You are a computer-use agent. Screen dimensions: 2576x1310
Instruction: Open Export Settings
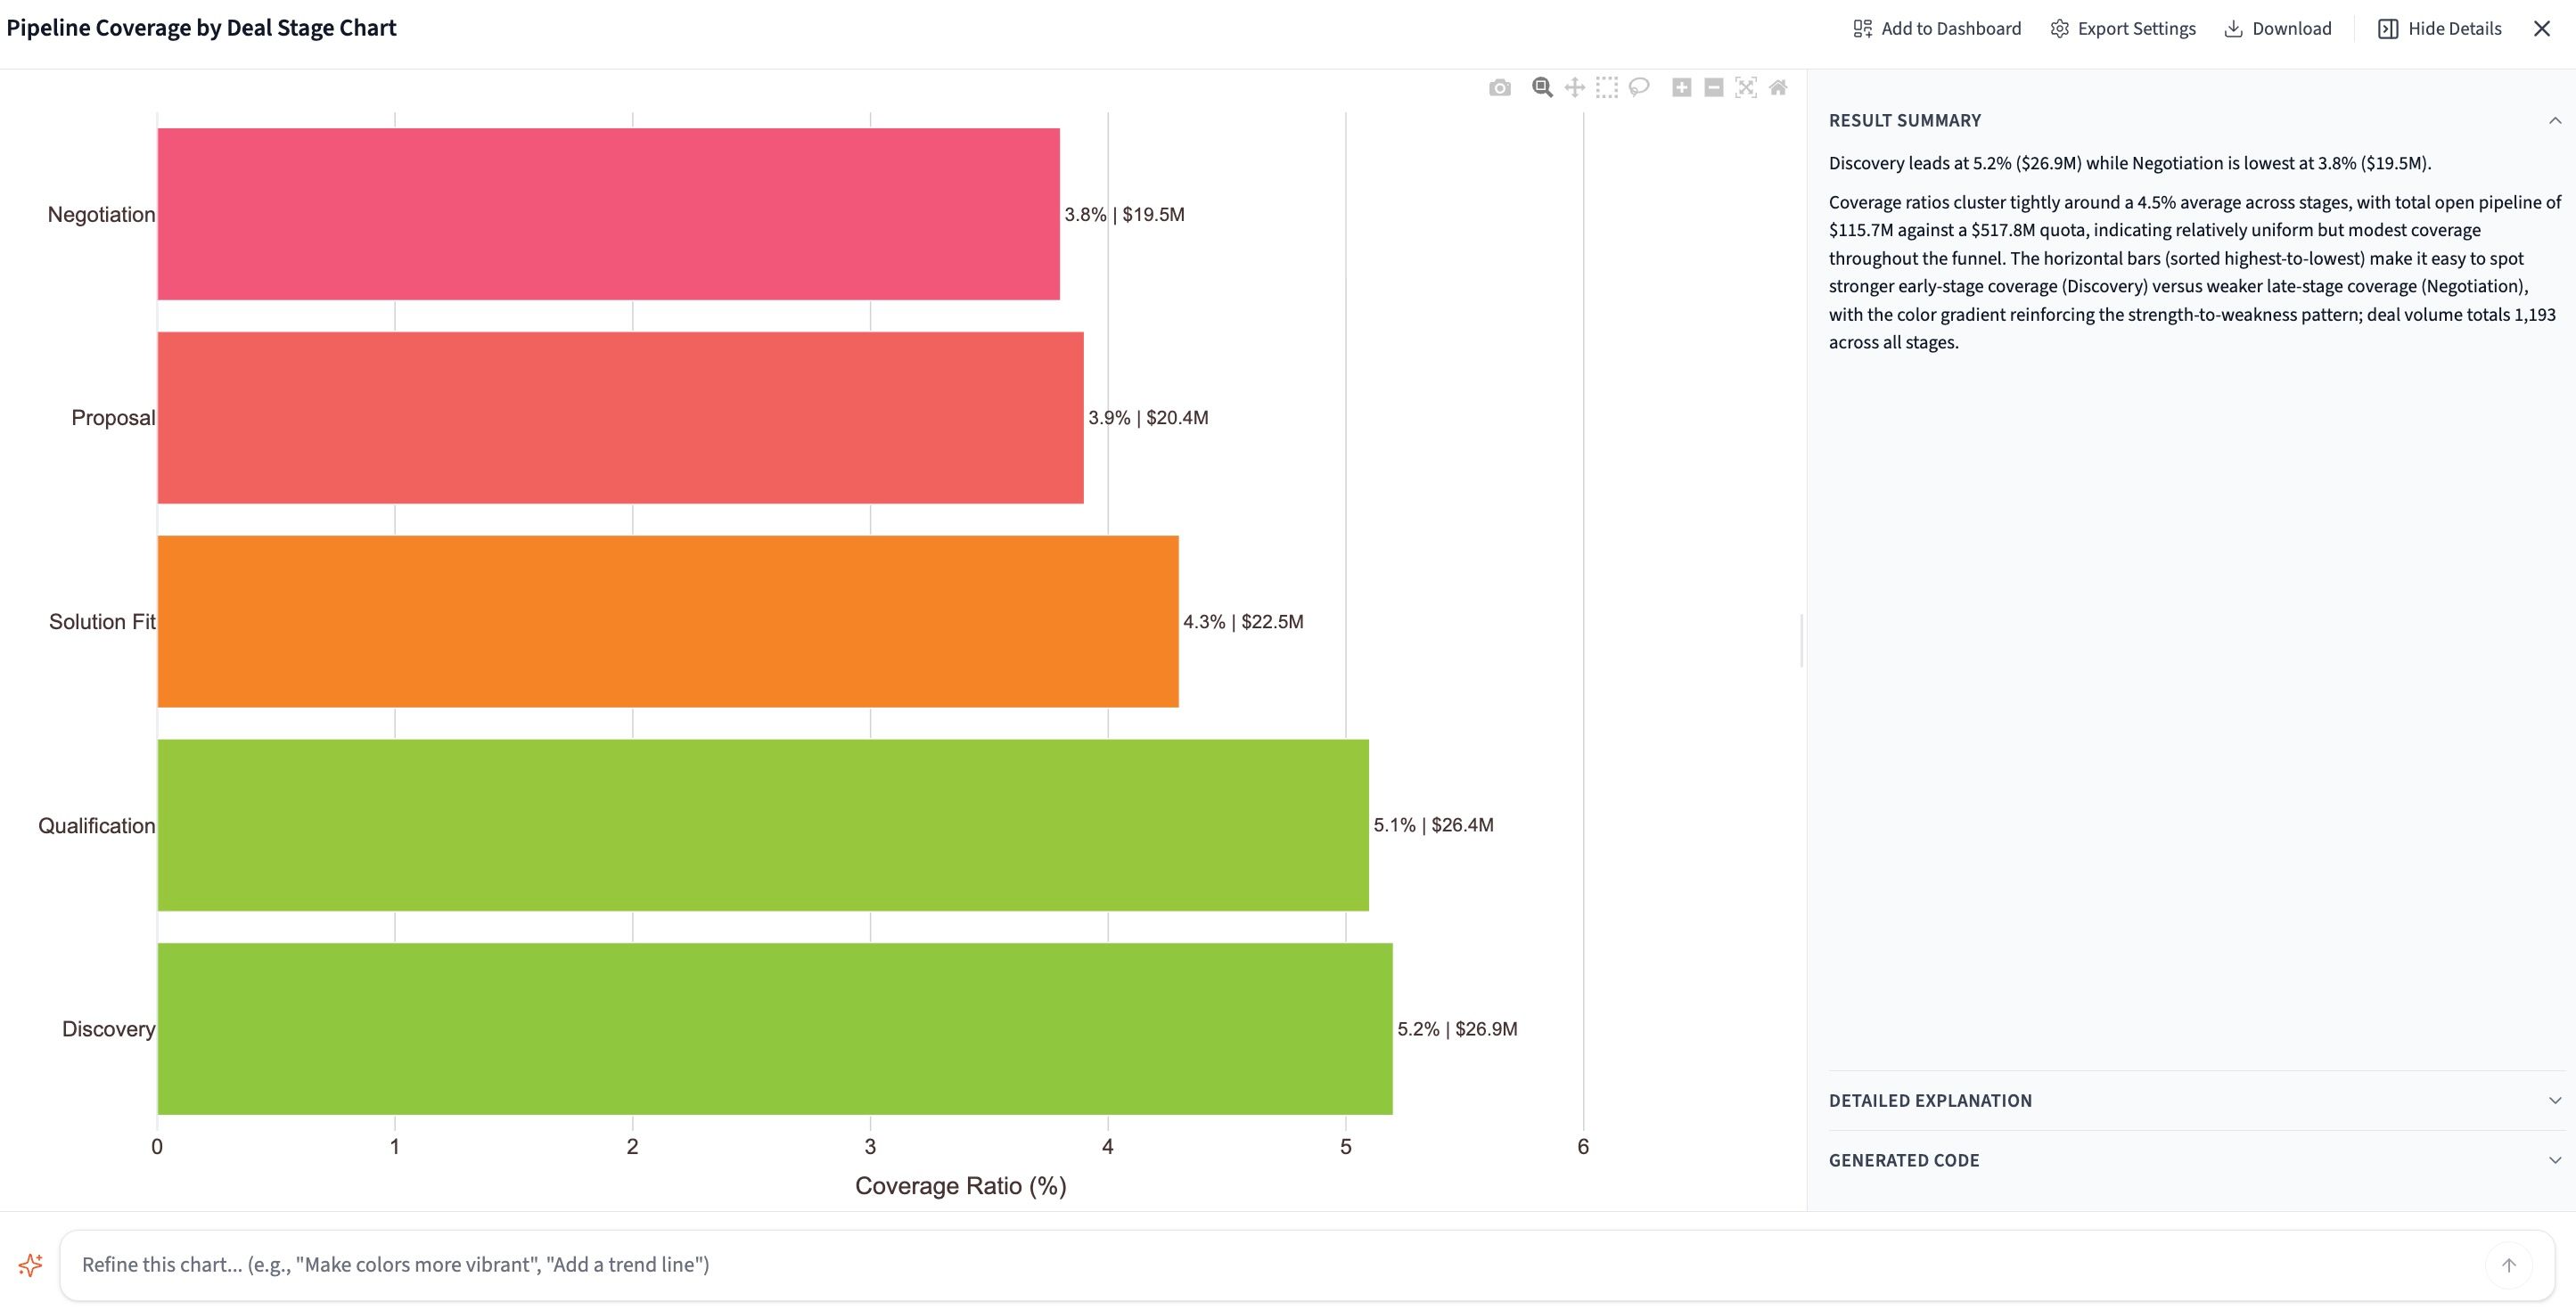[2122, 28]
